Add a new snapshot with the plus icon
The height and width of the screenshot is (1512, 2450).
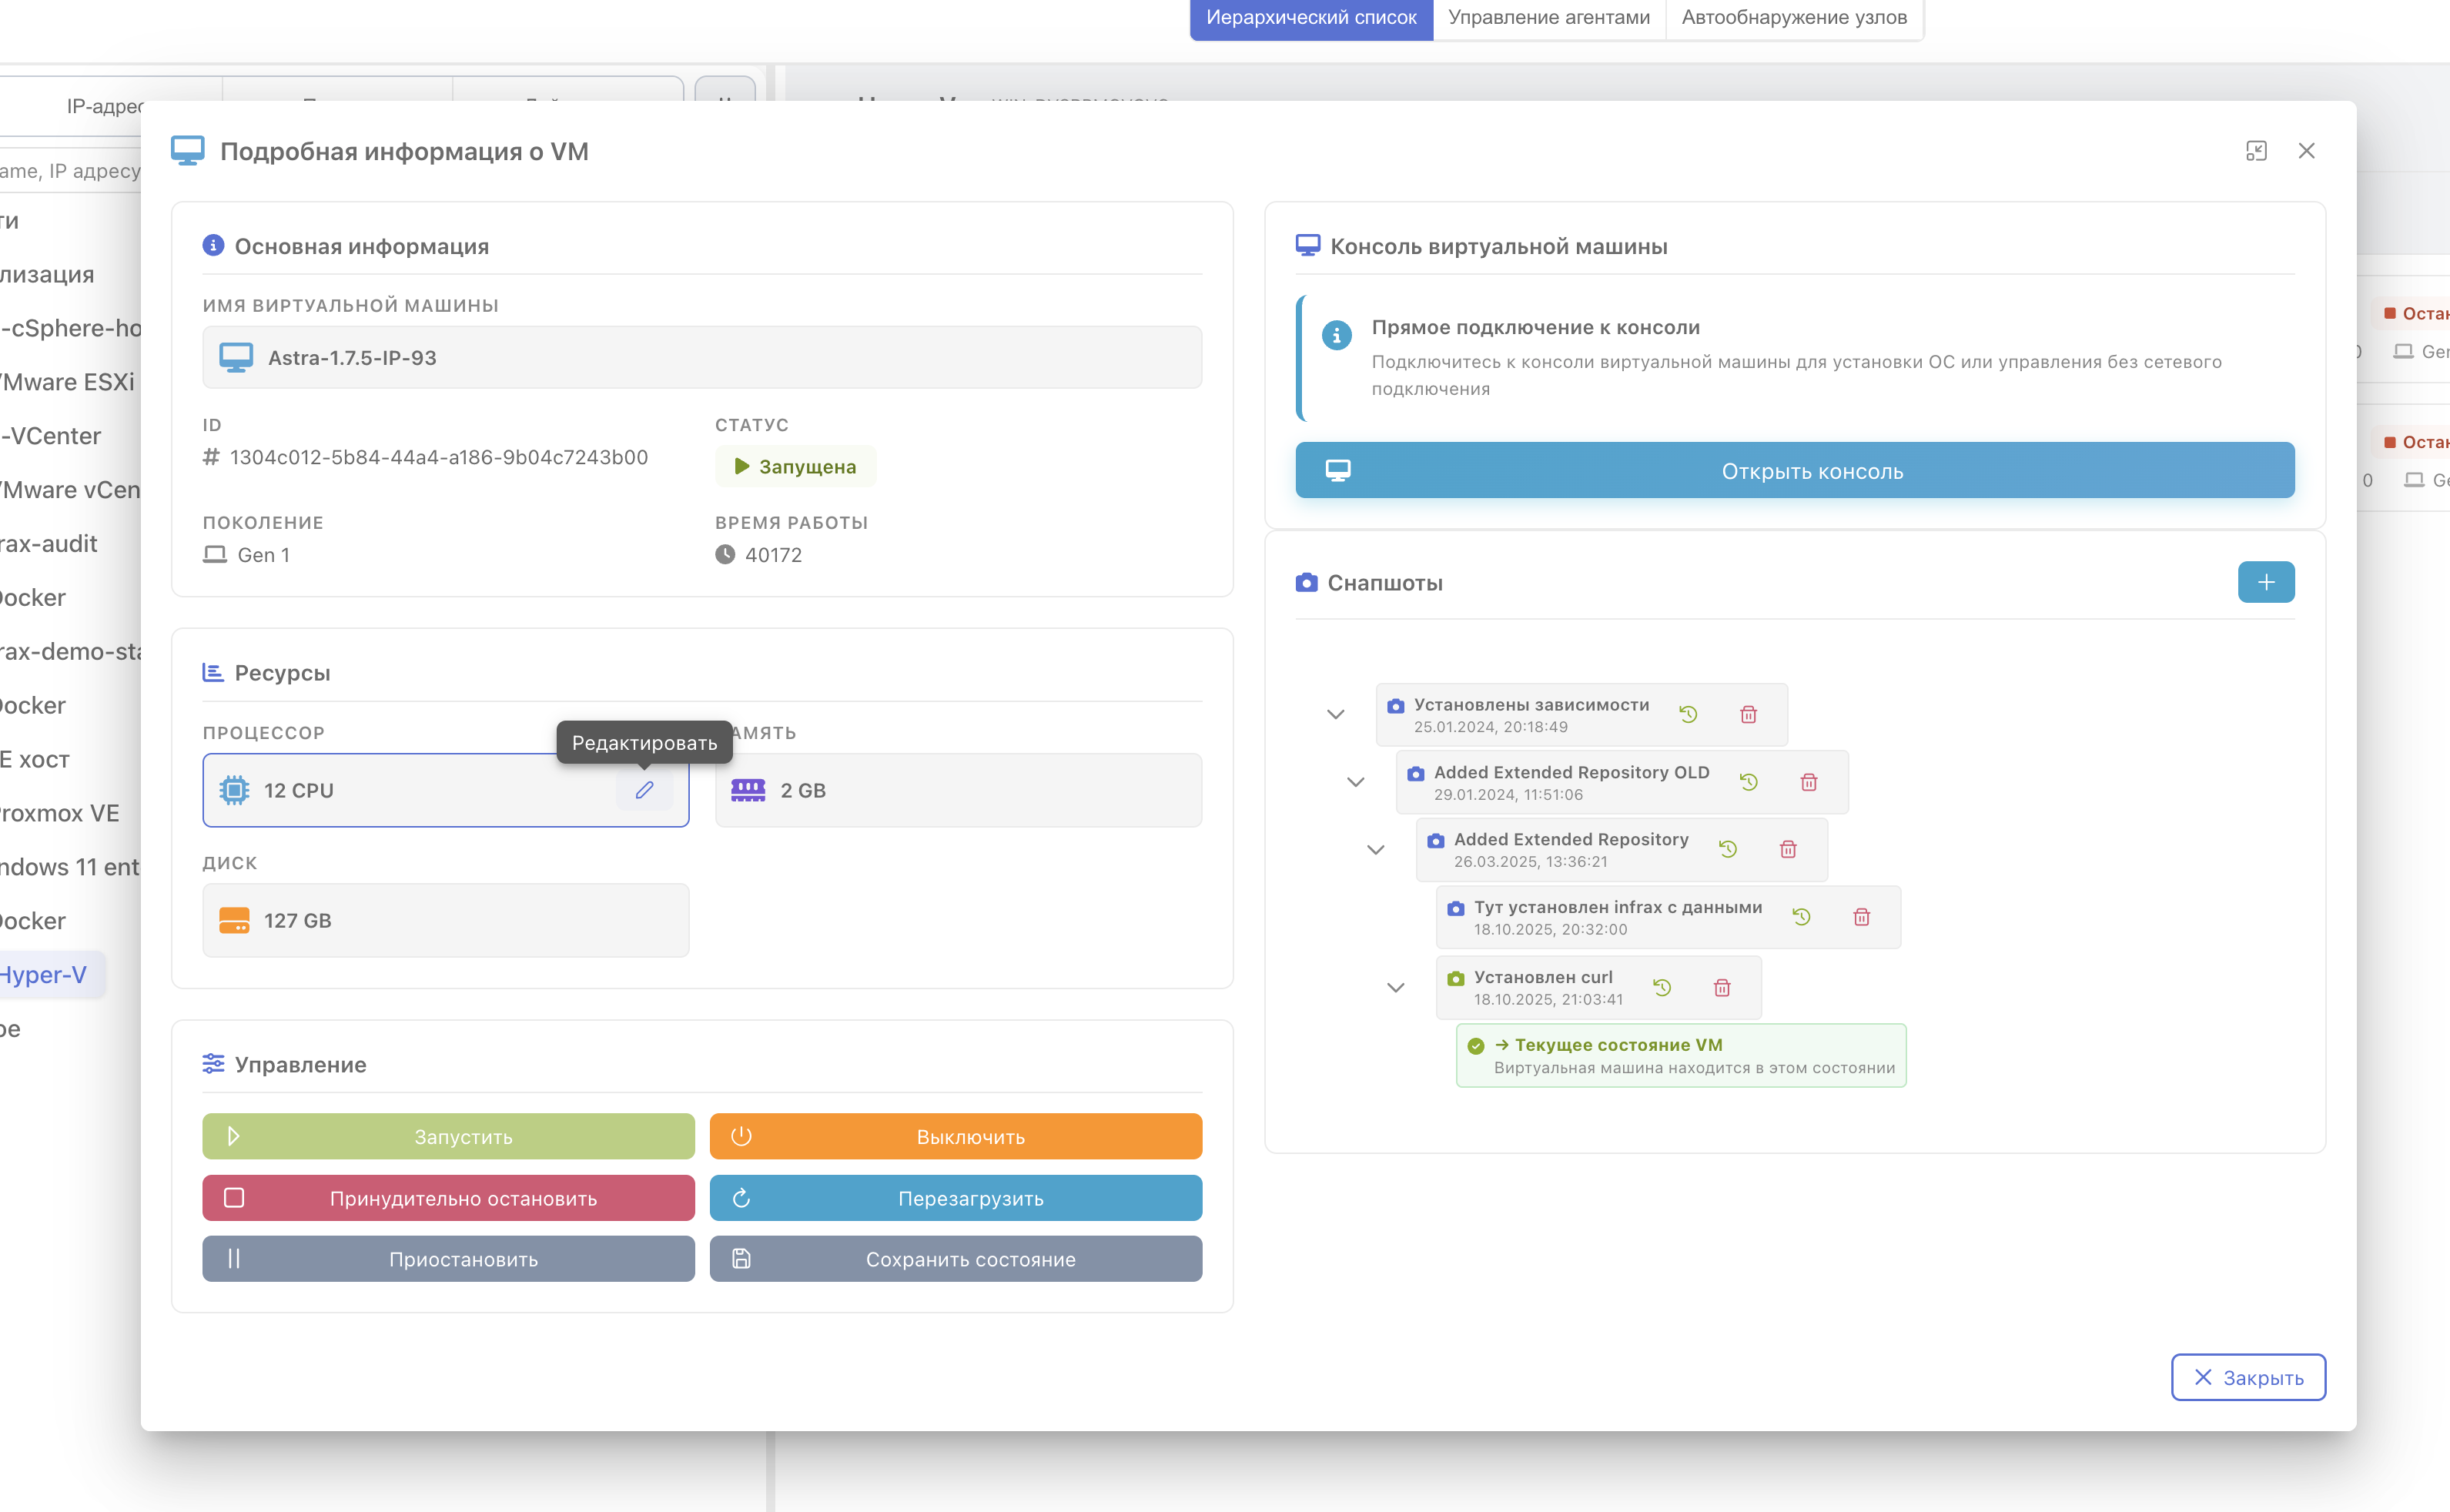point(2266,582)
